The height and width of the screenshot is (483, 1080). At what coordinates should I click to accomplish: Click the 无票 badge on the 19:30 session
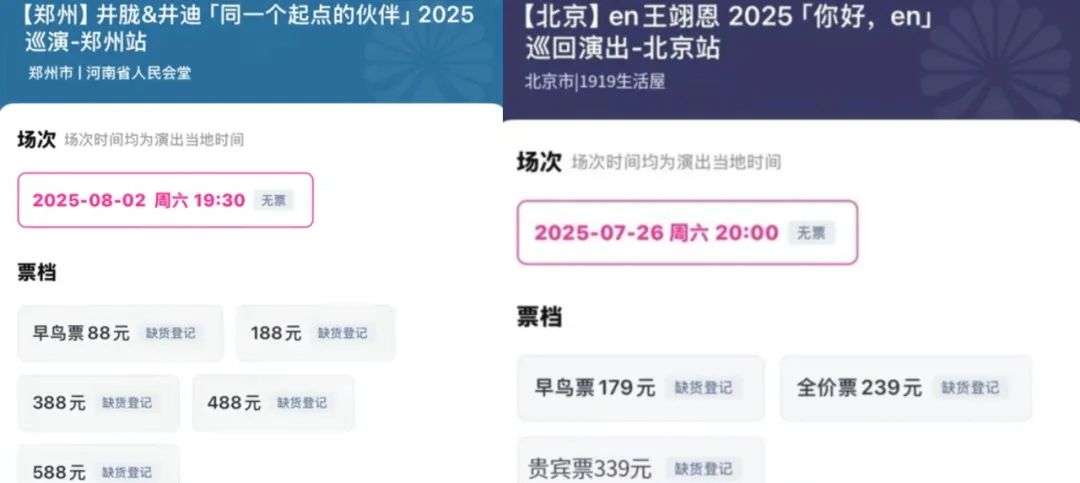(273, 200)
